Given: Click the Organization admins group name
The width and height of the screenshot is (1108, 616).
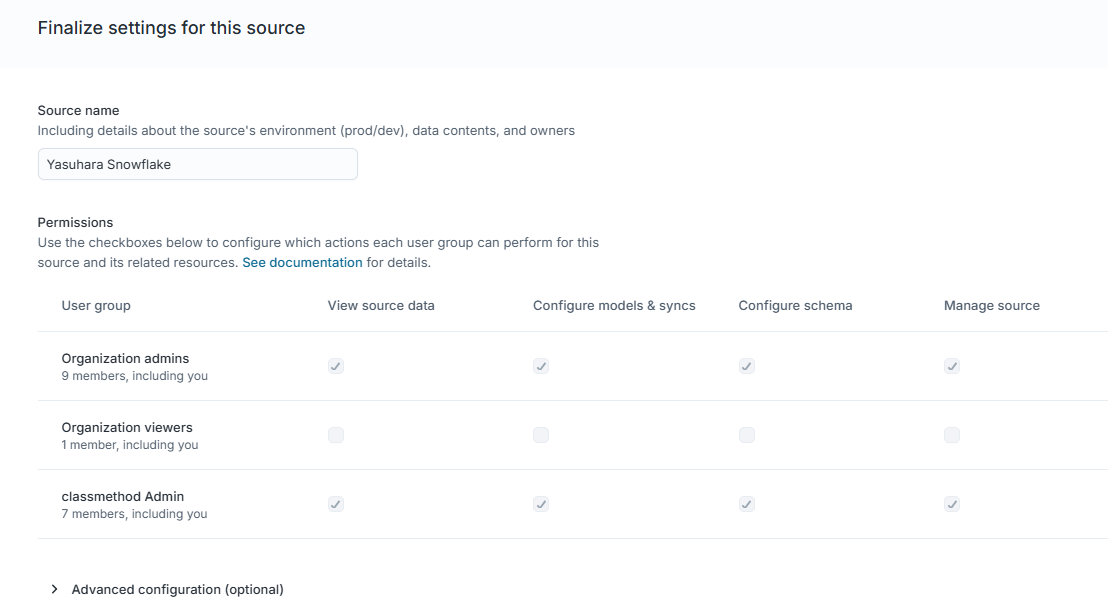Looking at the screenshot, I should [x=125, y=358].
